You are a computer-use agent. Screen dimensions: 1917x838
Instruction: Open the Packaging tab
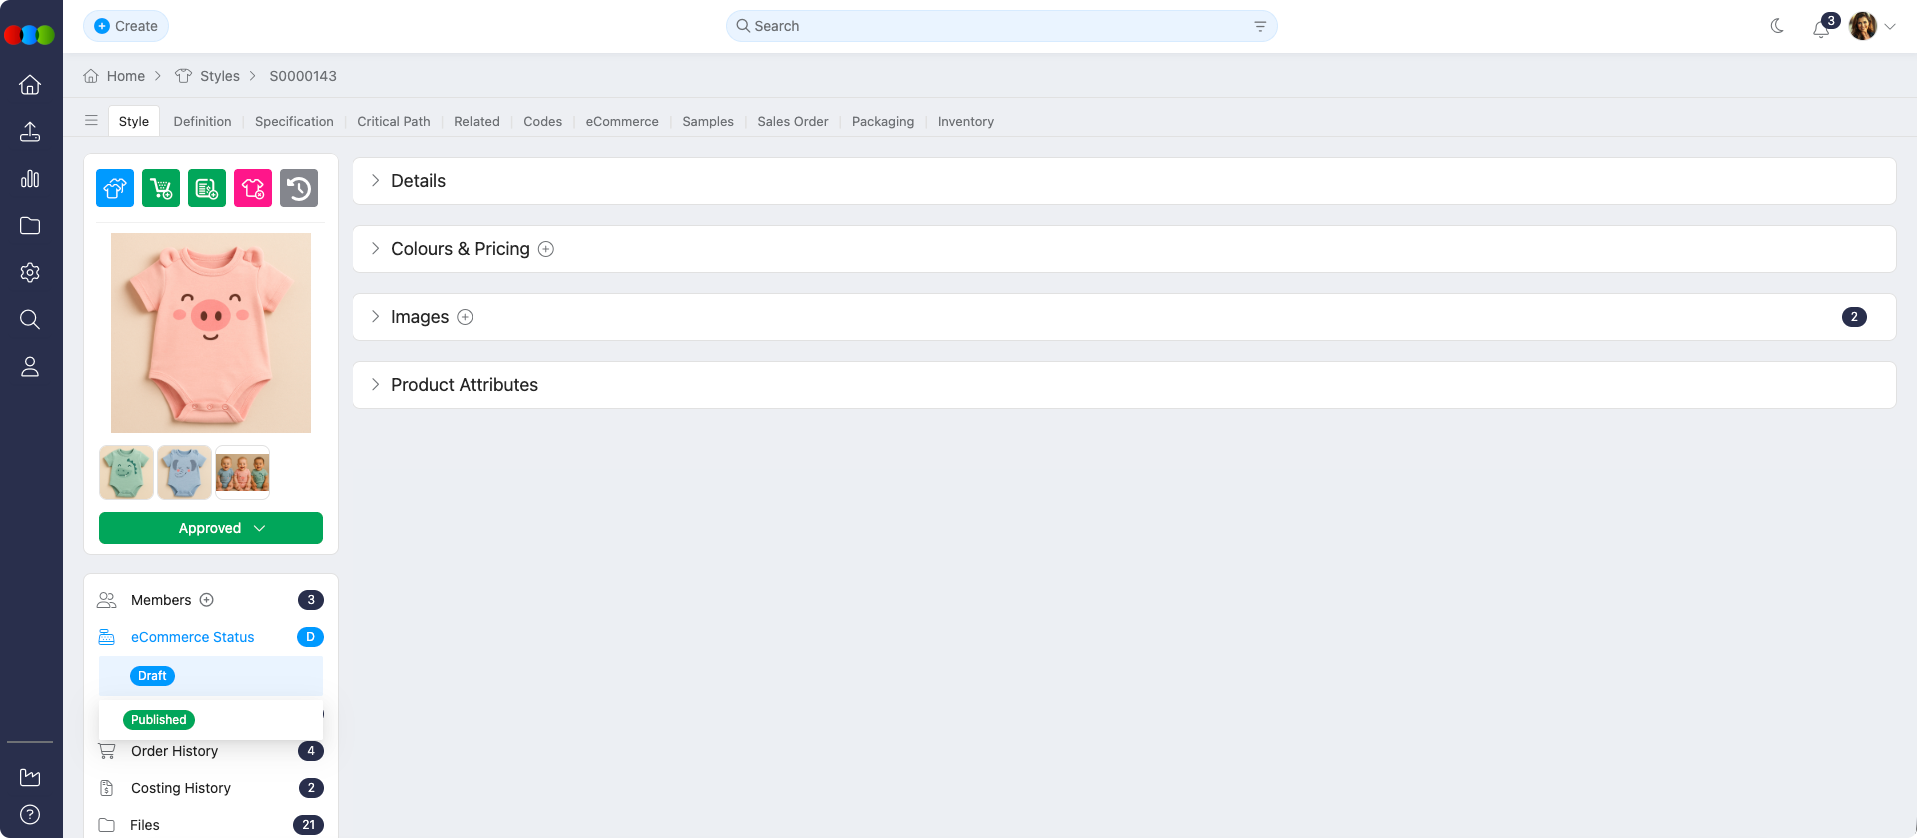883,121
